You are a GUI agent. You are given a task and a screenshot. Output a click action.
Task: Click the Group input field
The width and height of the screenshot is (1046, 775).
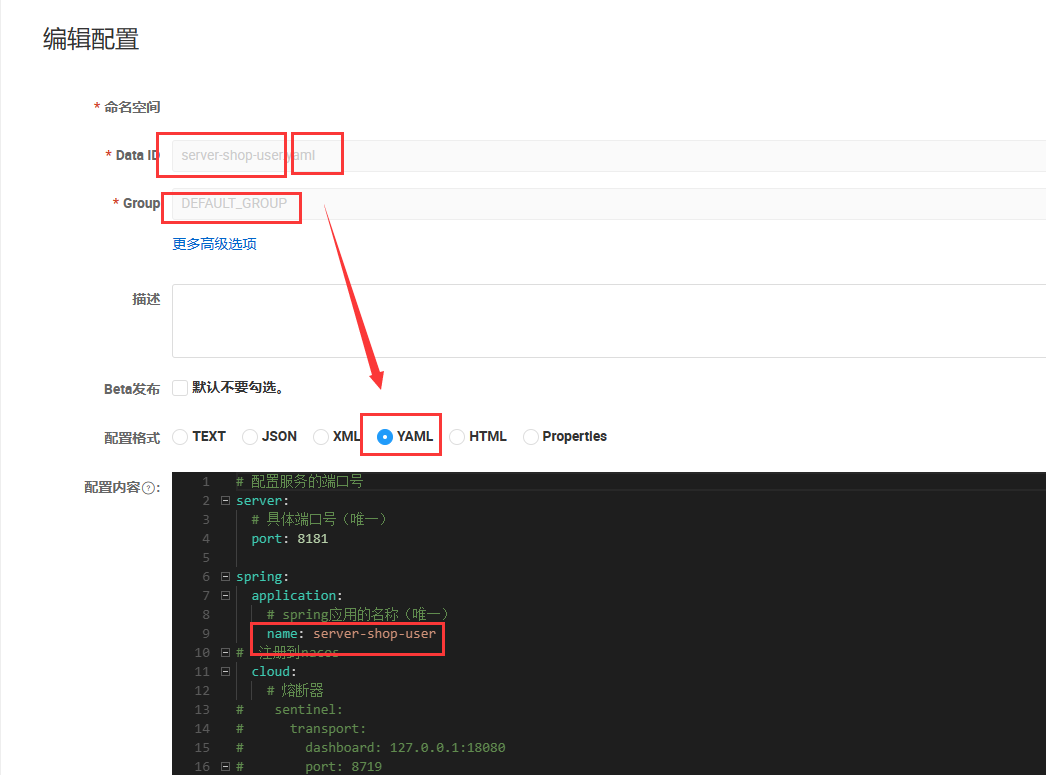coord(608,204)
